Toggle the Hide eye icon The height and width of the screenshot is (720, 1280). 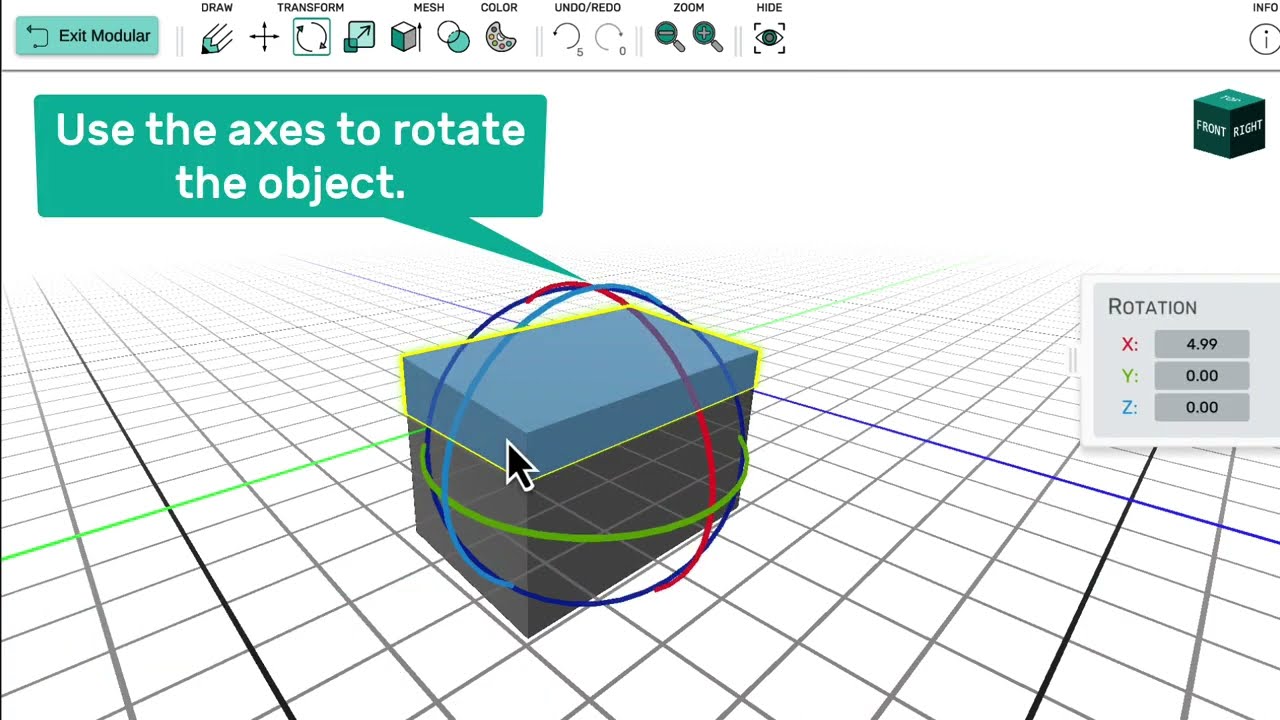[x=769, y=38]
